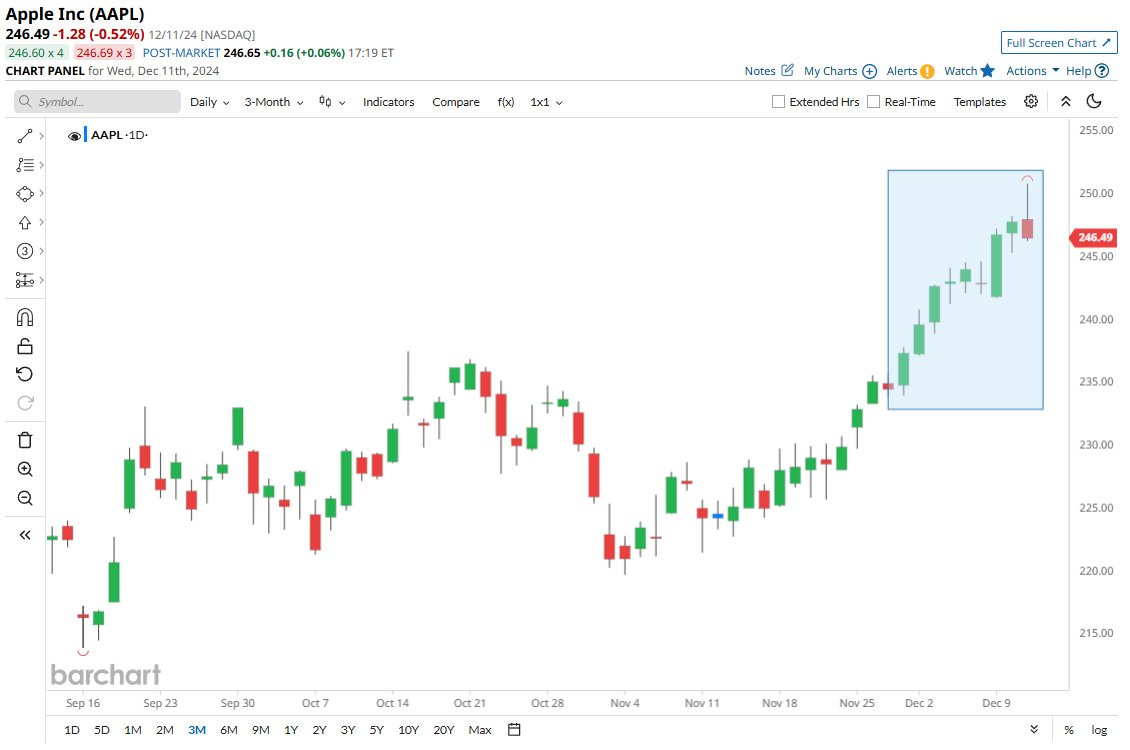The width and height of the screenshot is (1130, 750).
Task: Open the Daily frequency dropdown
Action: pos(210,102)
